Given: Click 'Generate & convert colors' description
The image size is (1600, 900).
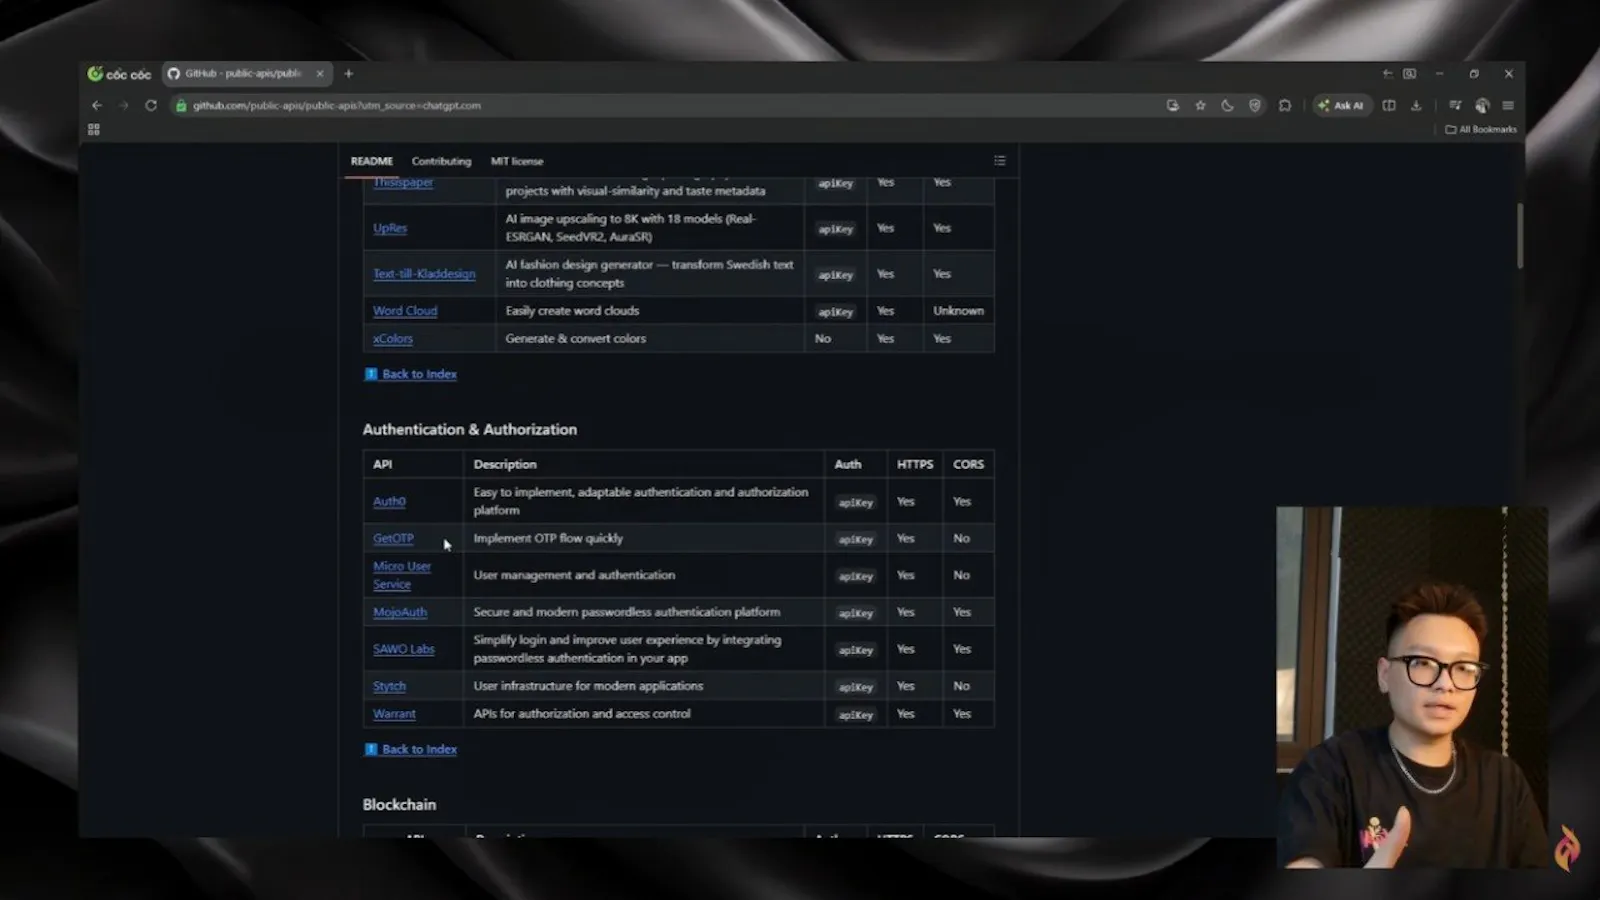Looking at the screenshot, I should (576, 339).
